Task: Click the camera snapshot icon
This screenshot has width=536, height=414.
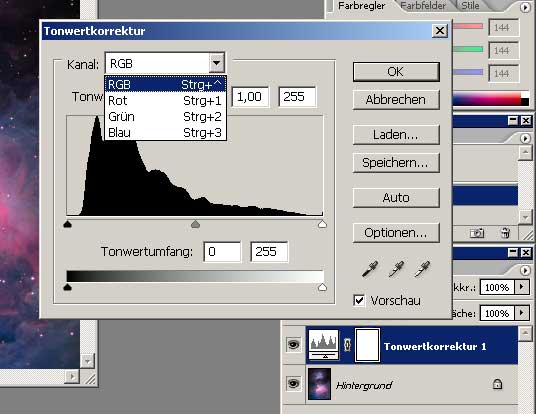Action: click(x=477, y=233)
